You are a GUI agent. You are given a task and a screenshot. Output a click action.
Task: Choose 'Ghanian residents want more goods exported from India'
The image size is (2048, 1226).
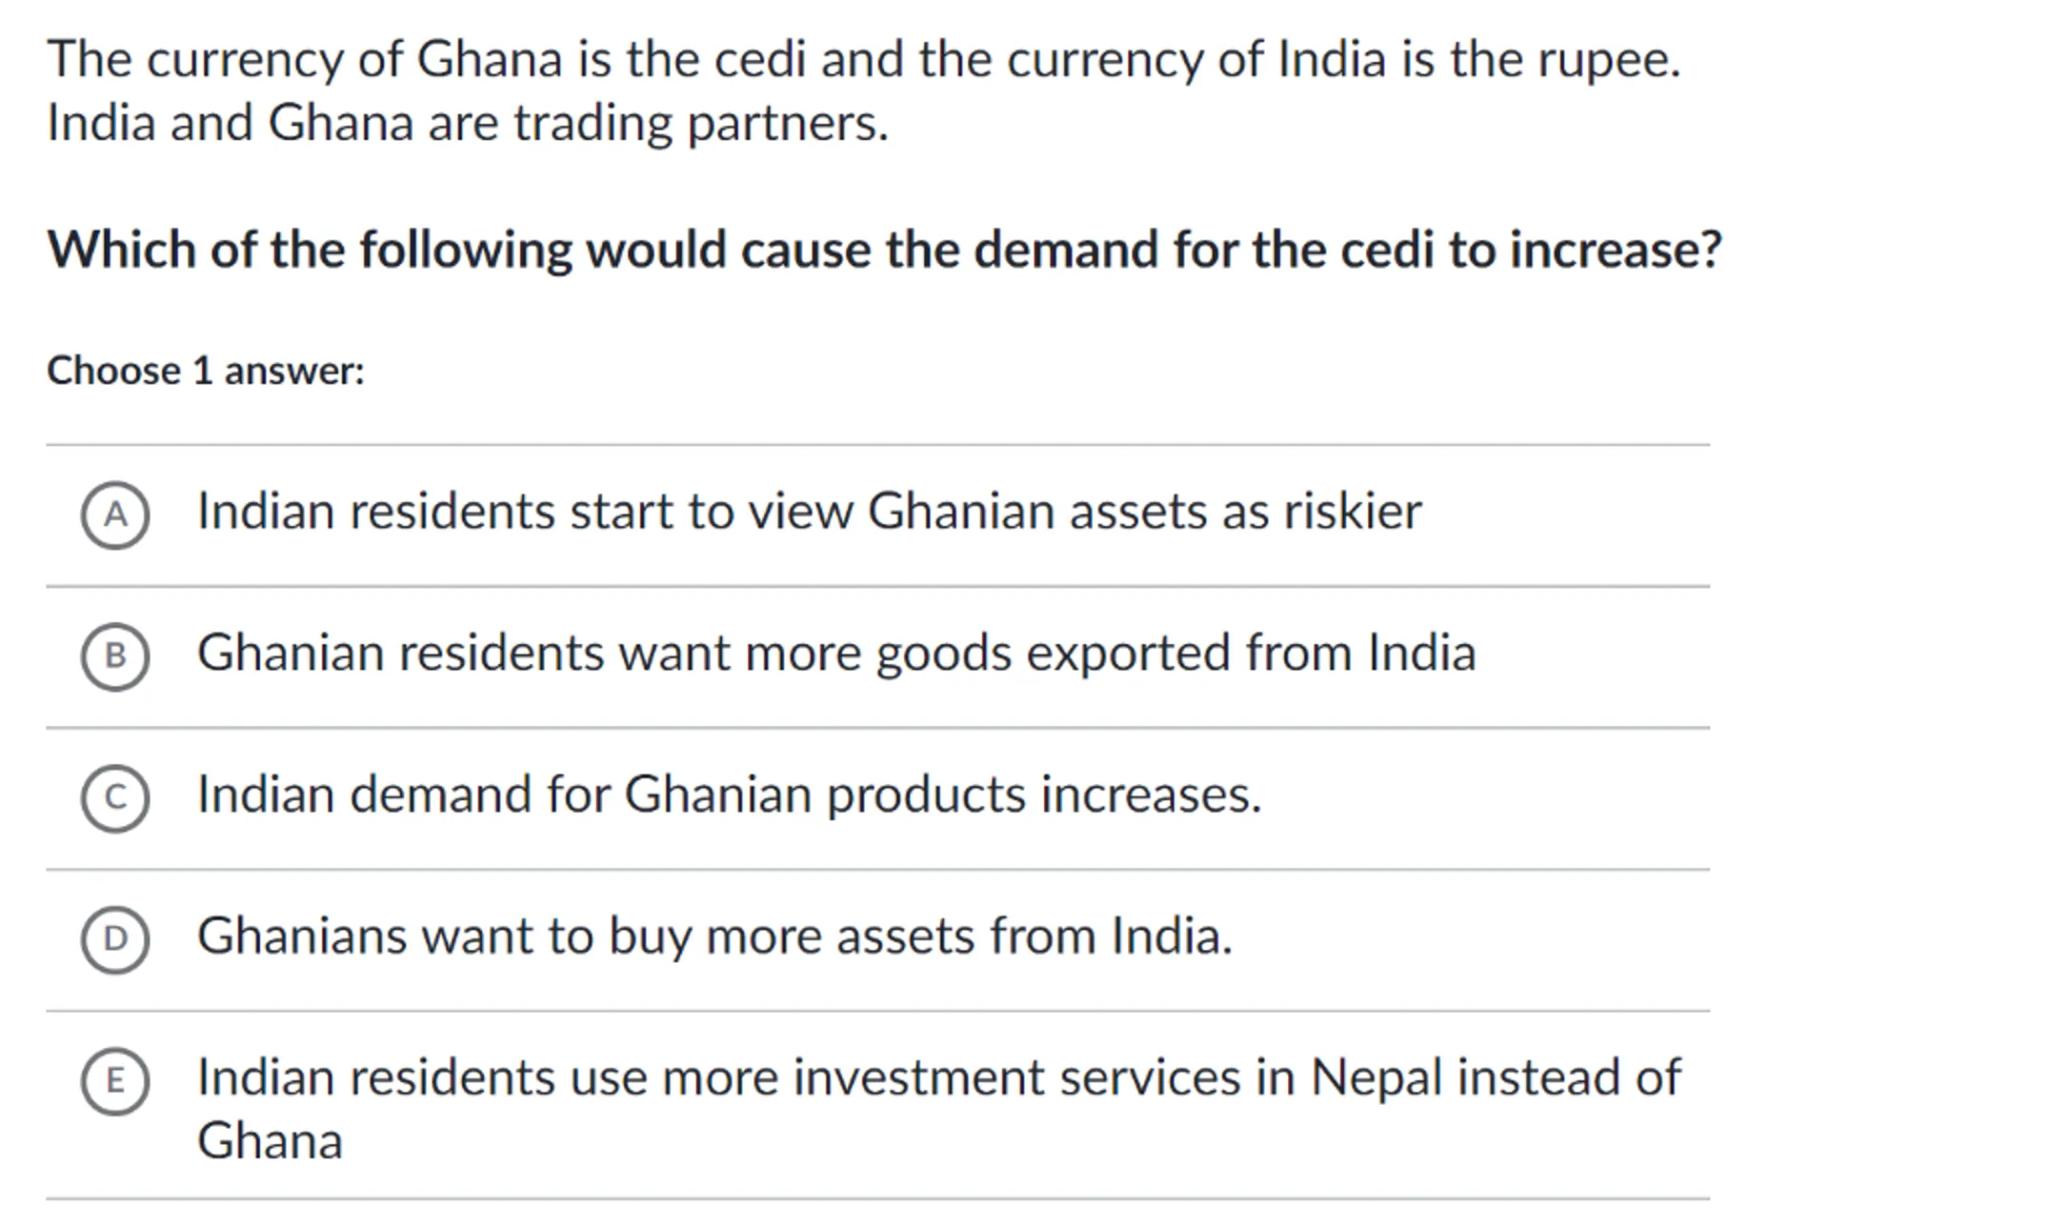pyautogui.click(x=835, y=654)
